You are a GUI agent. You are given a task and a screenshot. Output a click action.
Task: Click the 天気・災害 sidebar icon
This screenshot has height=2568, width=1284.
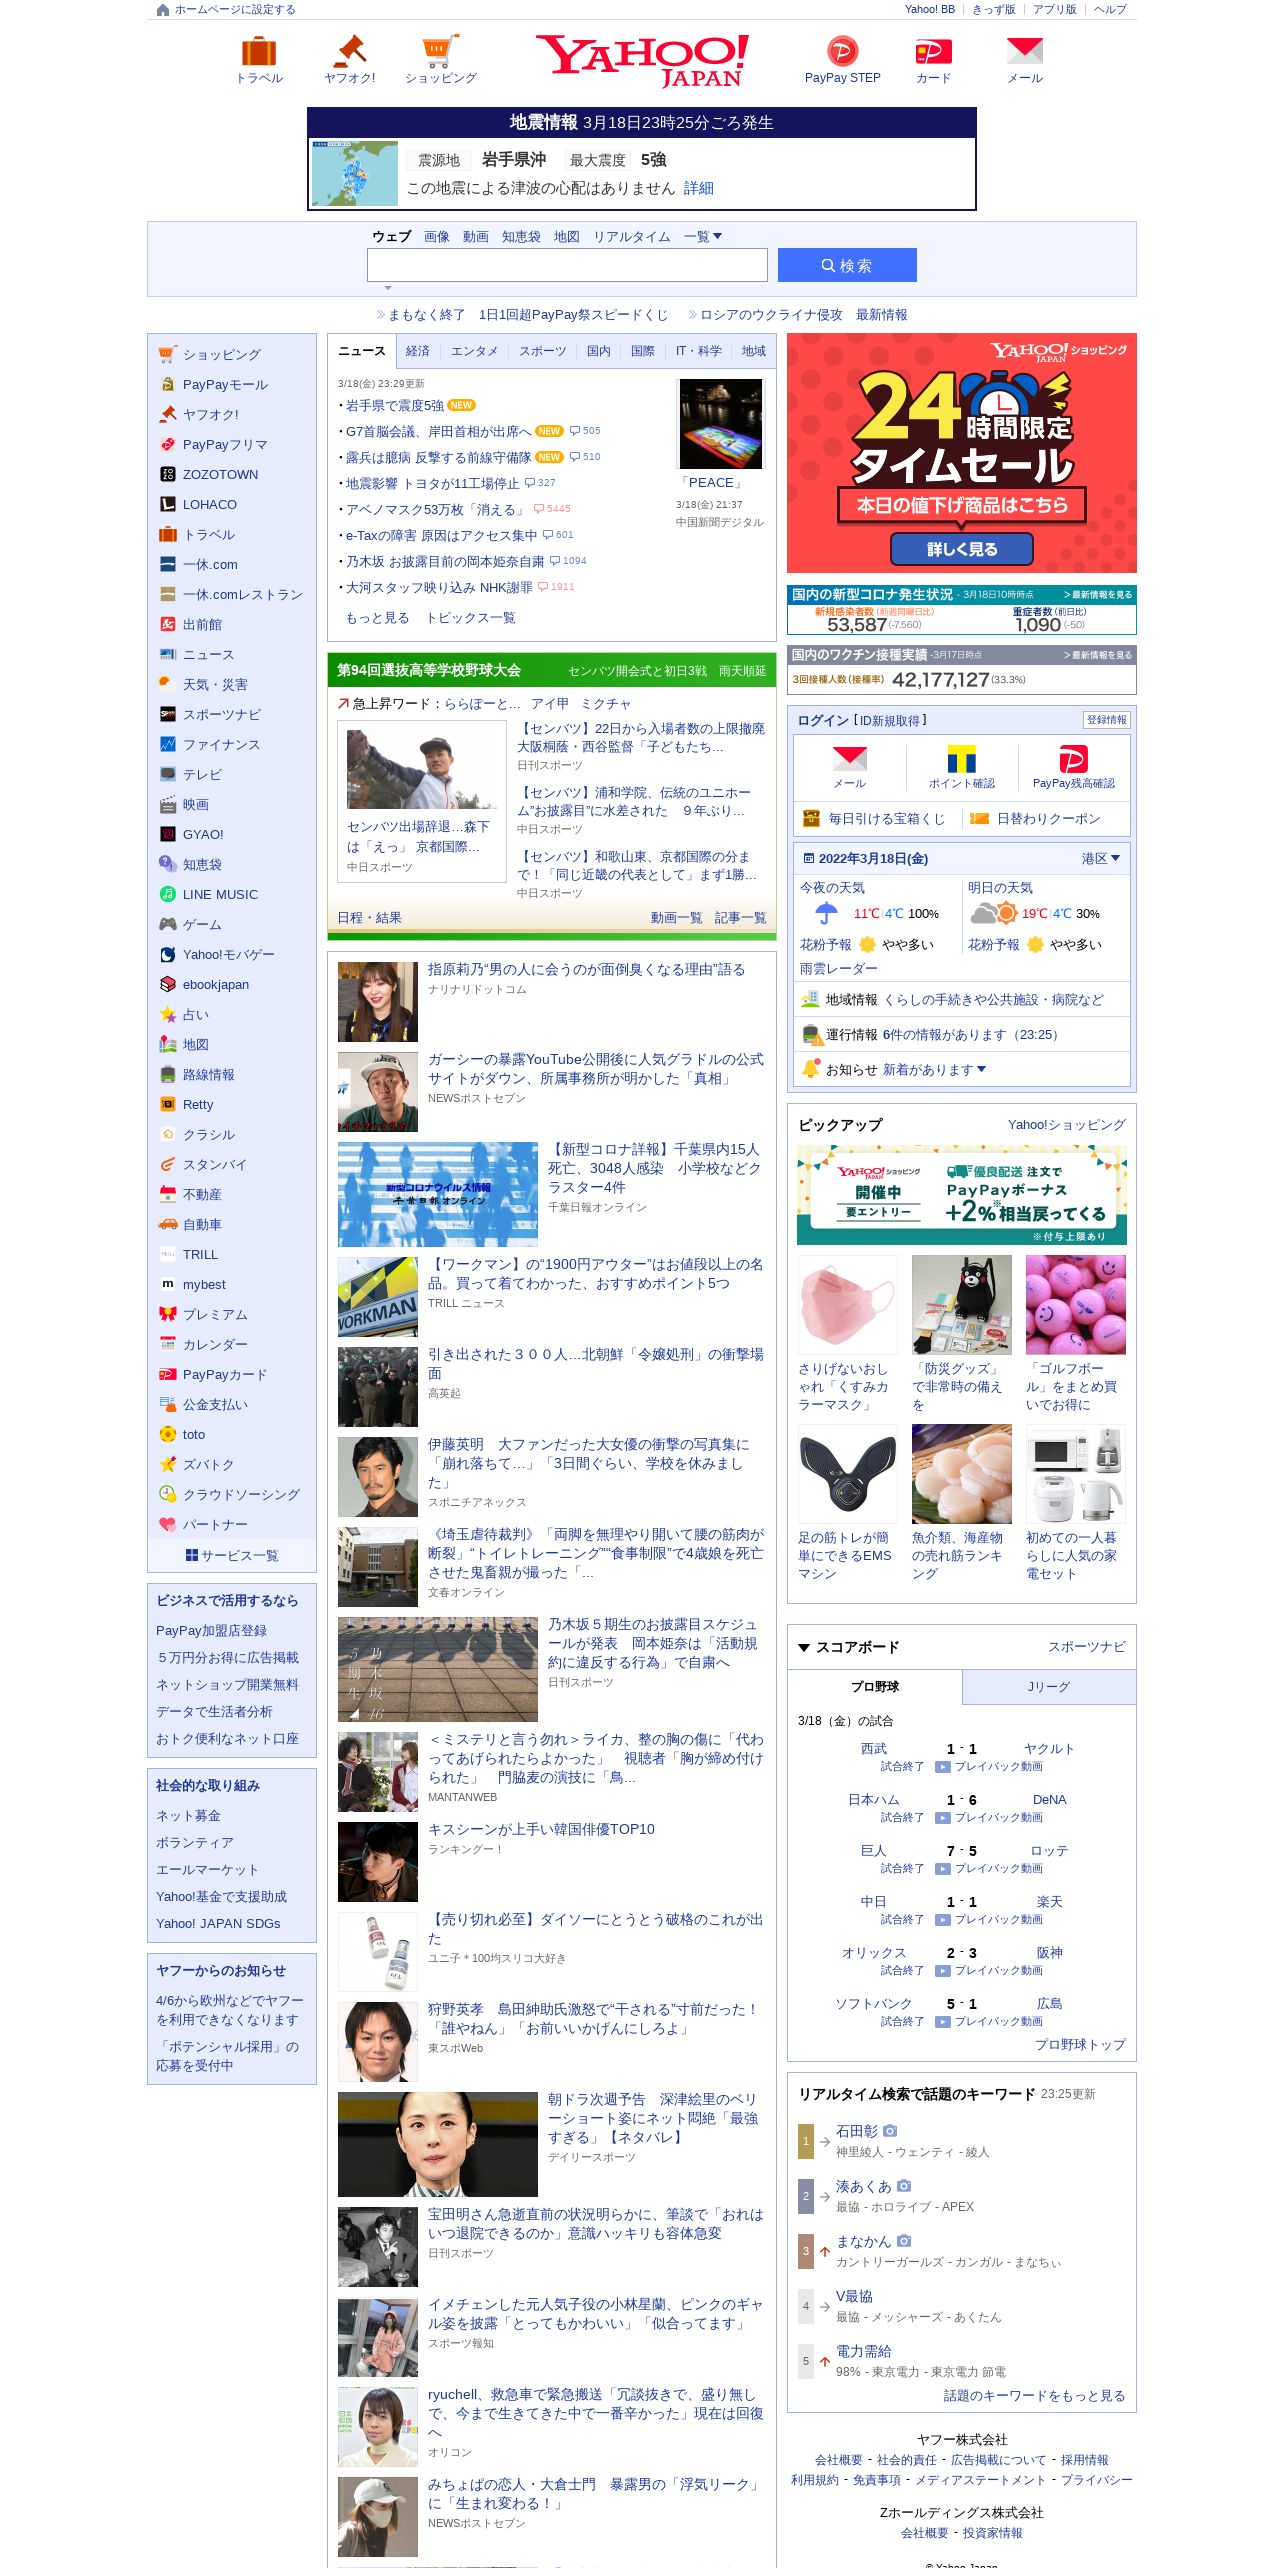[168, 685]
